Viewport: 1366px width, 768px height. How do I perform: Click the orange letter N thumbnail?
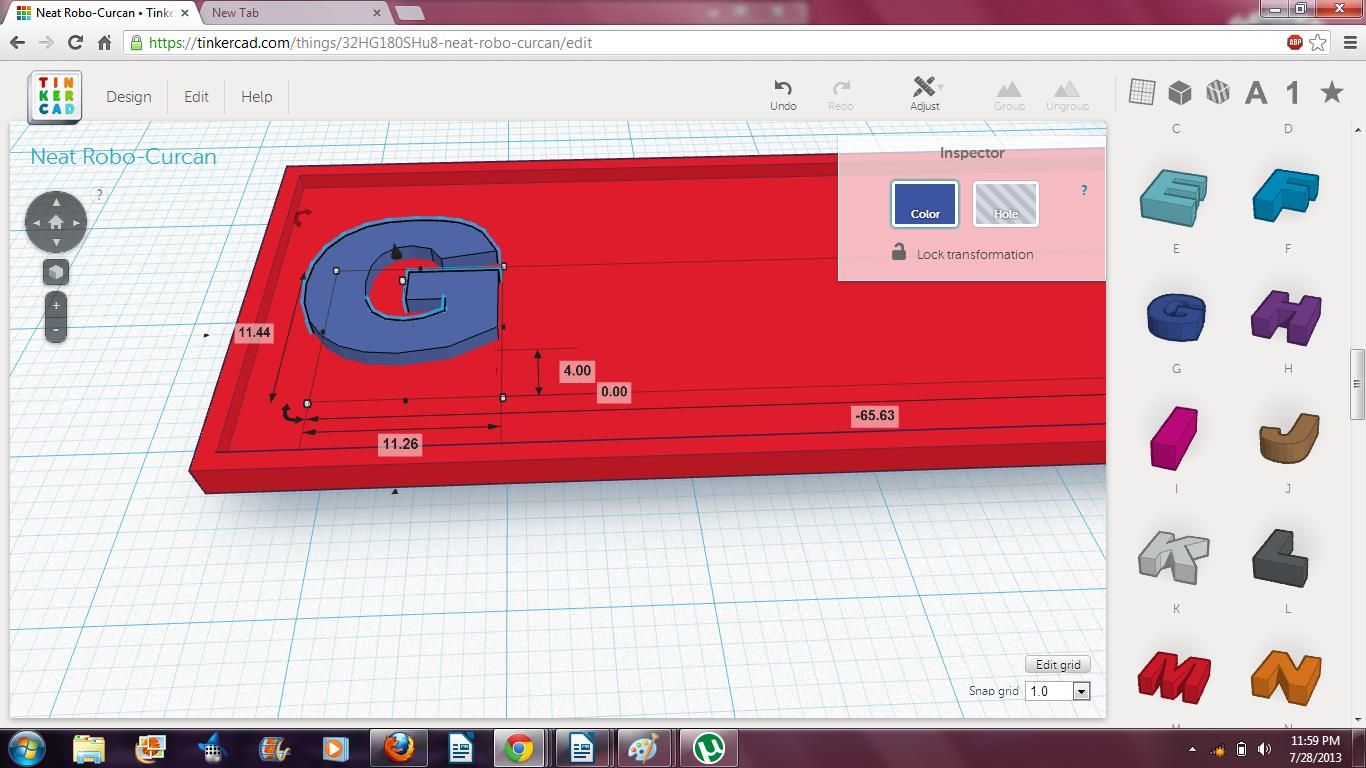click(x=1287, y=678)
